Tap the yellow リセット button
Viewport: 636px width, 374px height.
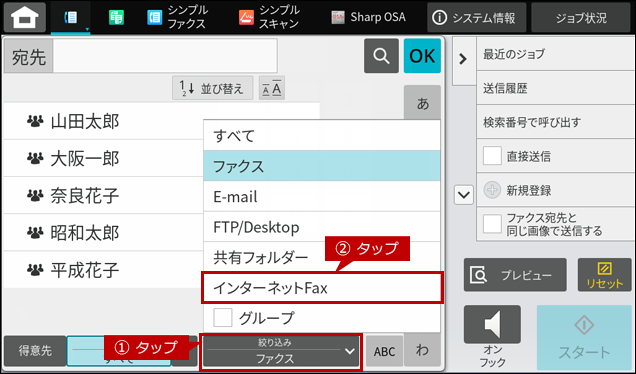click(x=604, y=275)
